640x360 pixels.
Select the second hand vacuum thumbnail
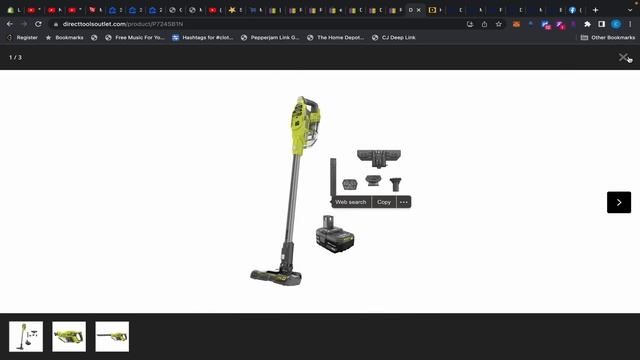[69, 337]
